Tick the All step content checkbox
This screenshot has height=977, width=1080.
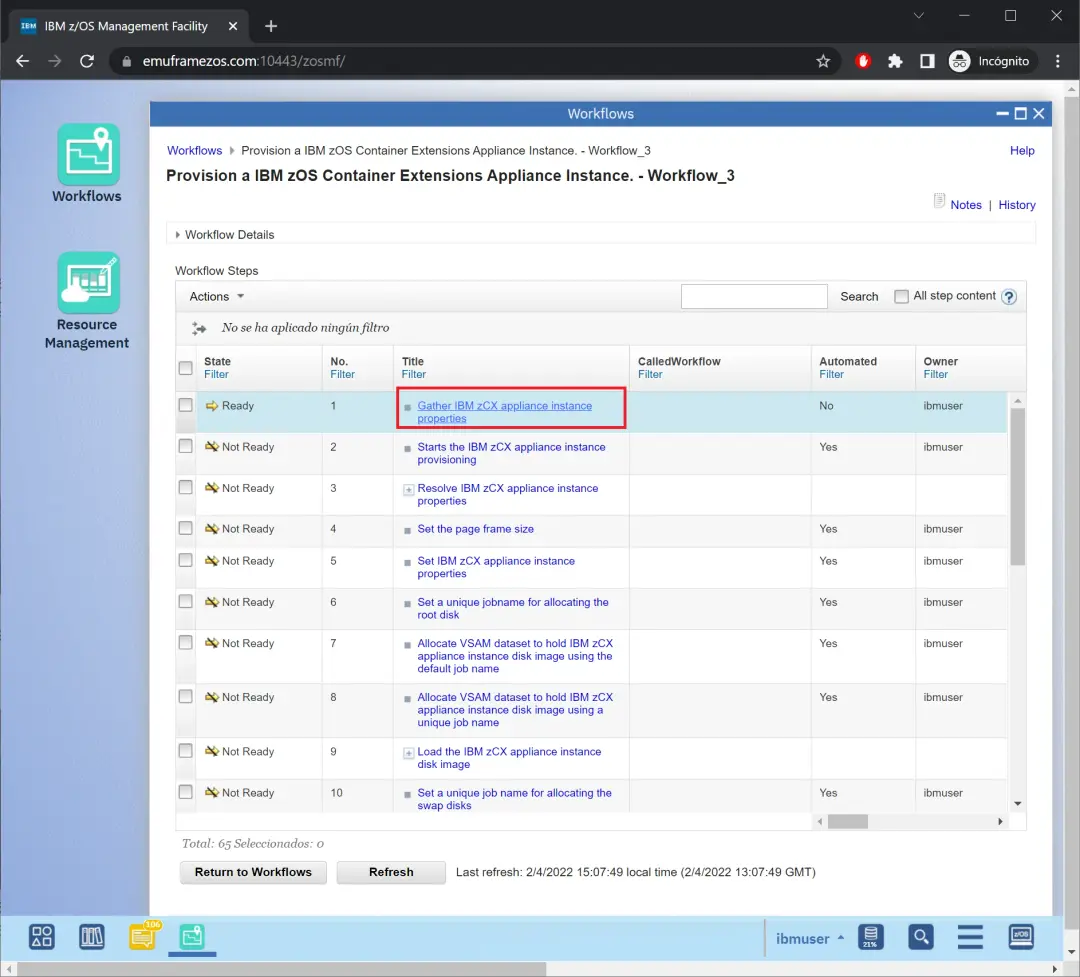pos(901,296)
